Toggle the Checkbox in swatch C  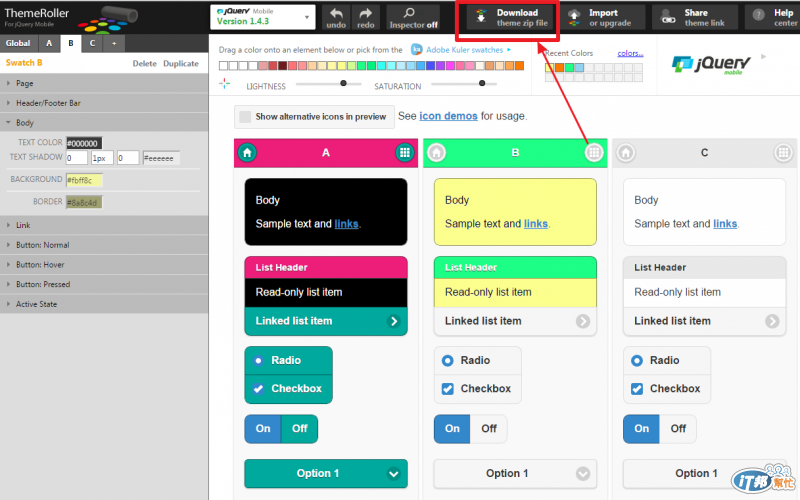[667, 389]
